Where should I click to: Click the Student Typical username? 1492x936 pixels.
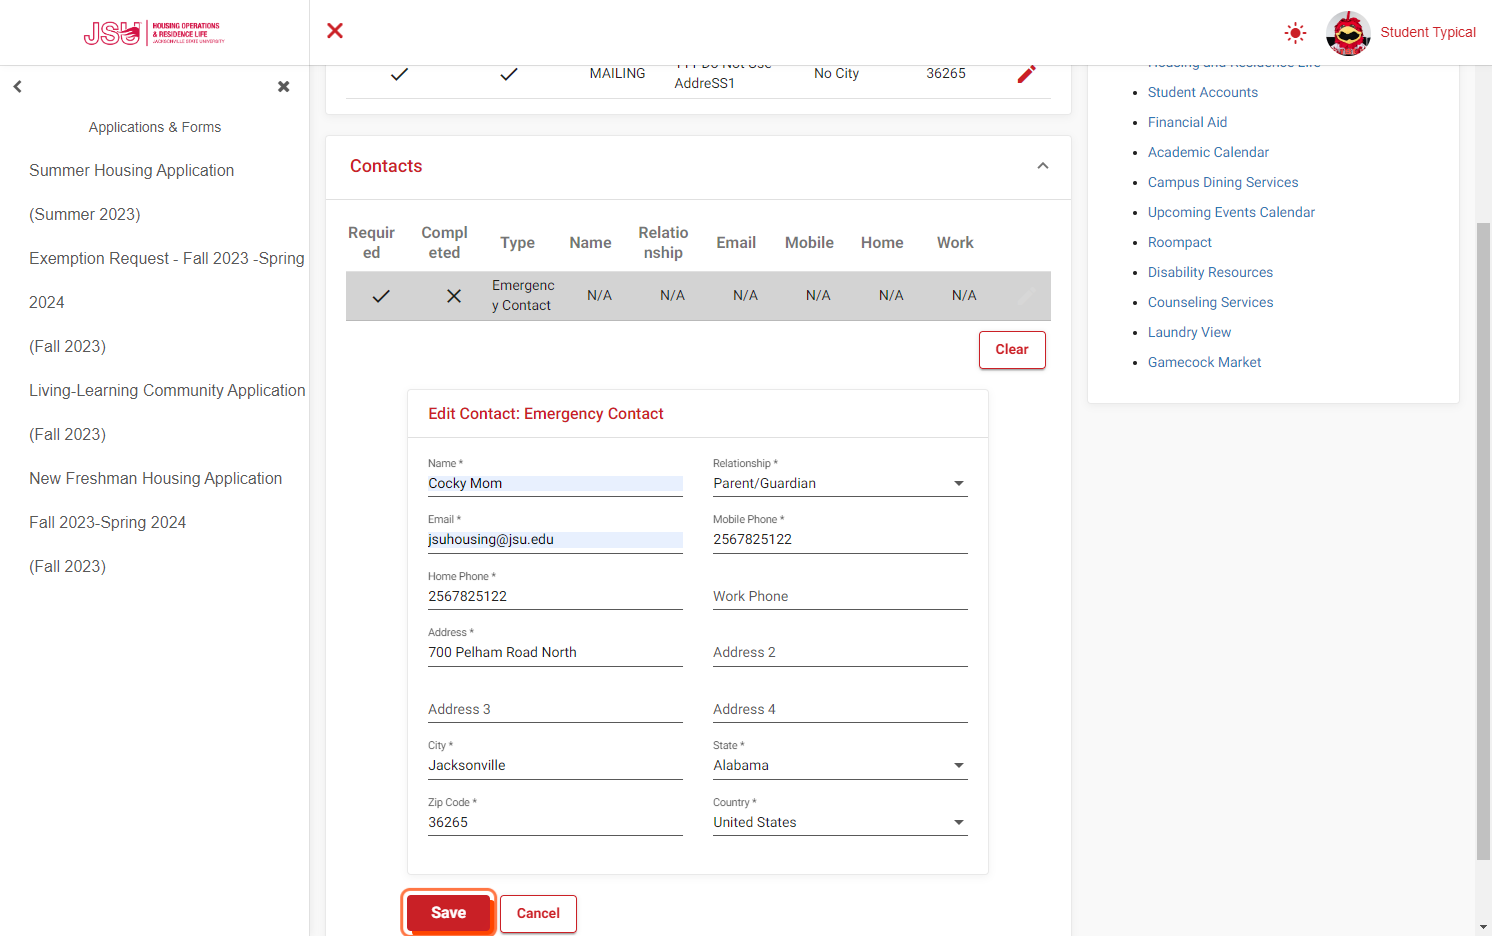[1428, 33]
